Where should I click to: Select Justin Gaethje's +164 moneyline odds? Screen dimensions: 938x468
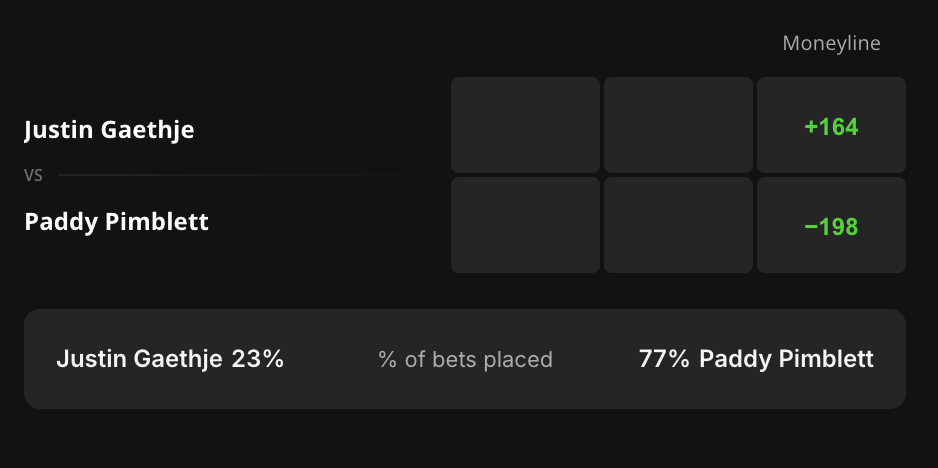tap(831, 125)
